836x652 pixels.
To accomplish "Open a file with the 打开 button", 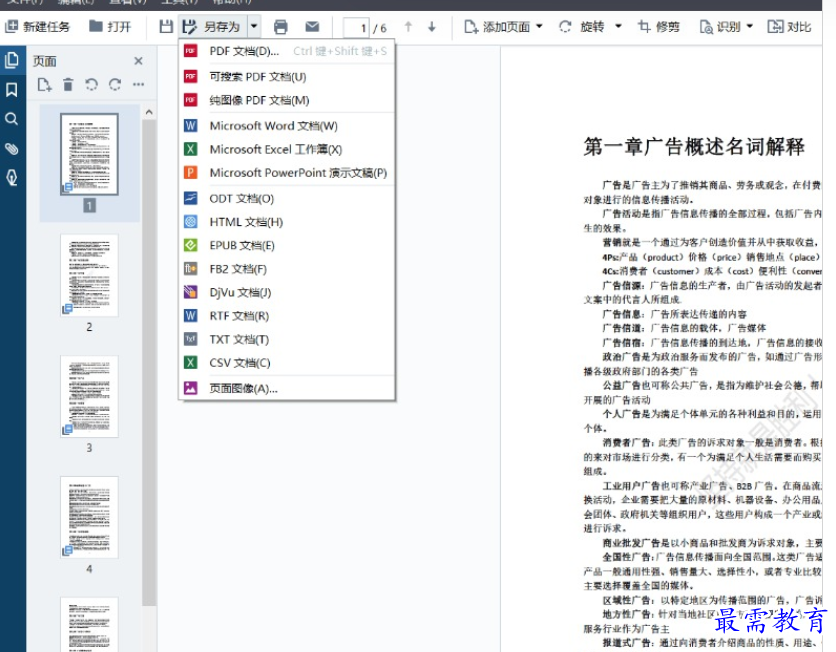I will (x=110, y=26).
